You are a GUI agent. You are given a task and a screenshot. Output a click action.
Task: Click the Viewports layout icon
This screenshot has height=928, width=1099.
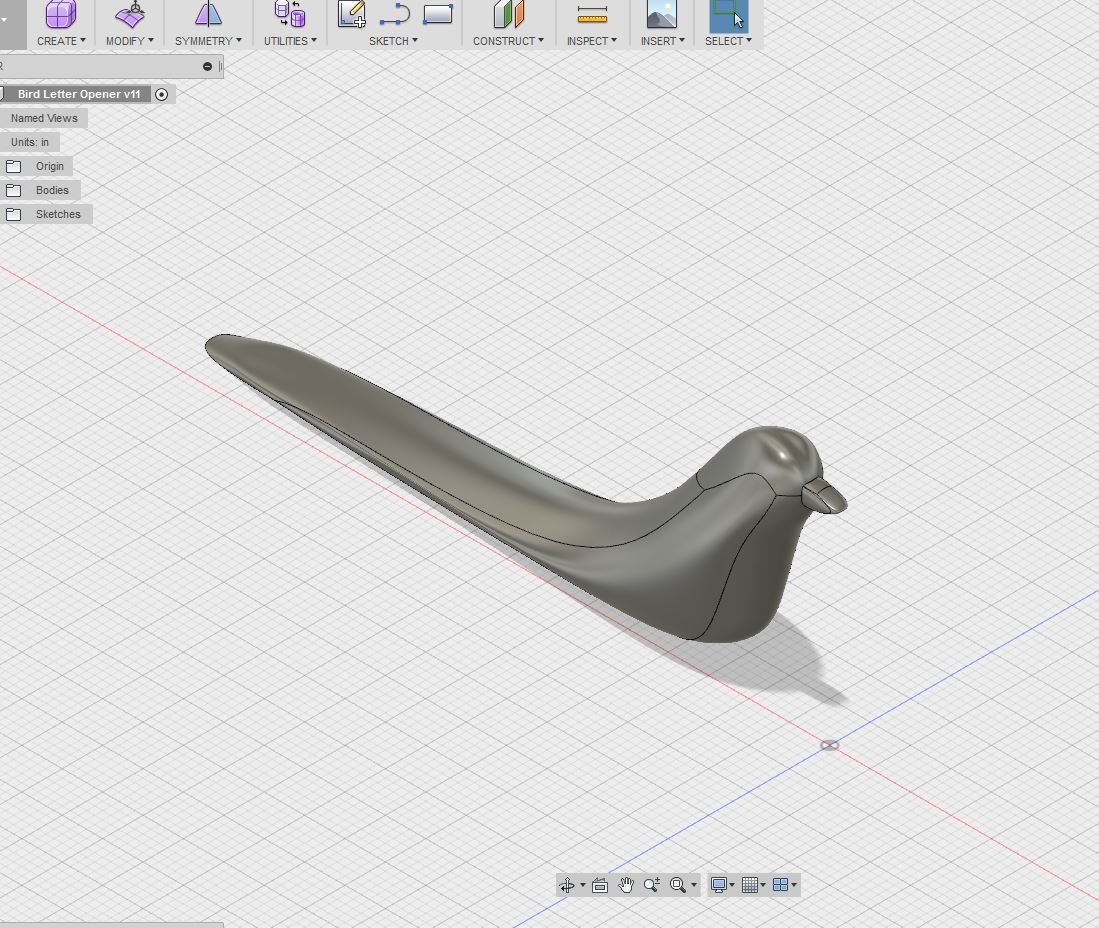780,885
